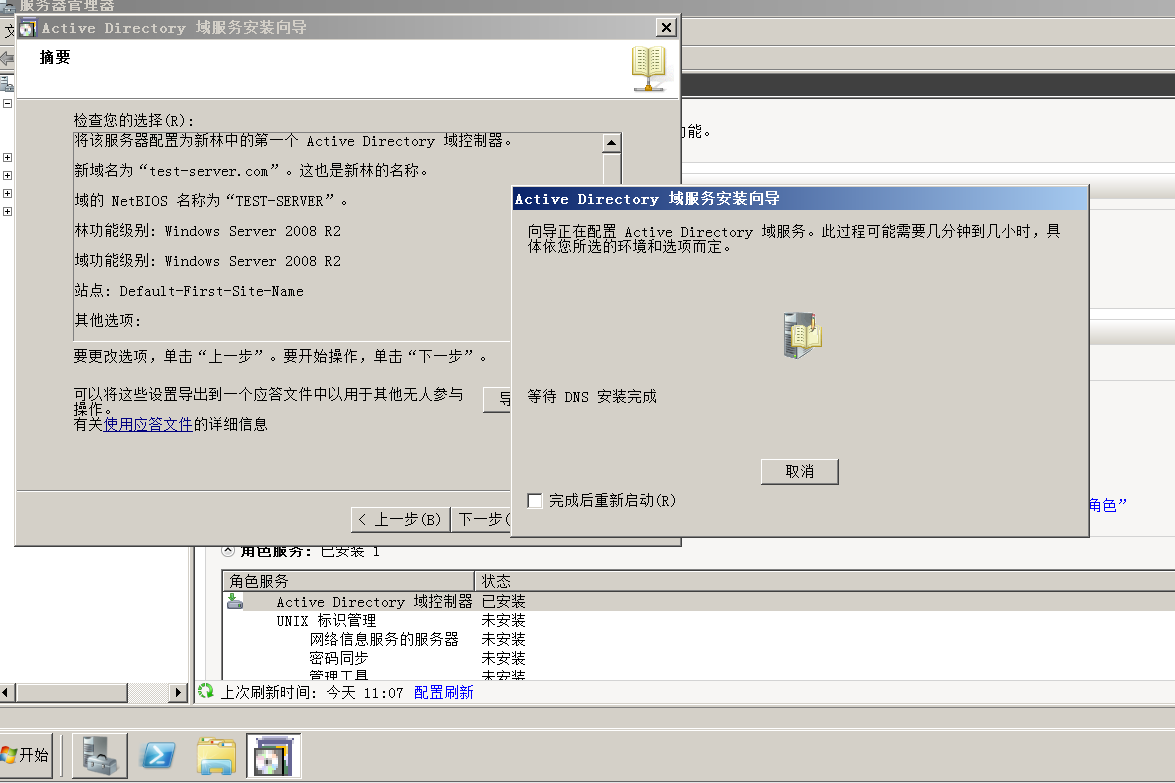
Task: Select the 网络信息服务的服务器 row
Action: coord(698,639)
